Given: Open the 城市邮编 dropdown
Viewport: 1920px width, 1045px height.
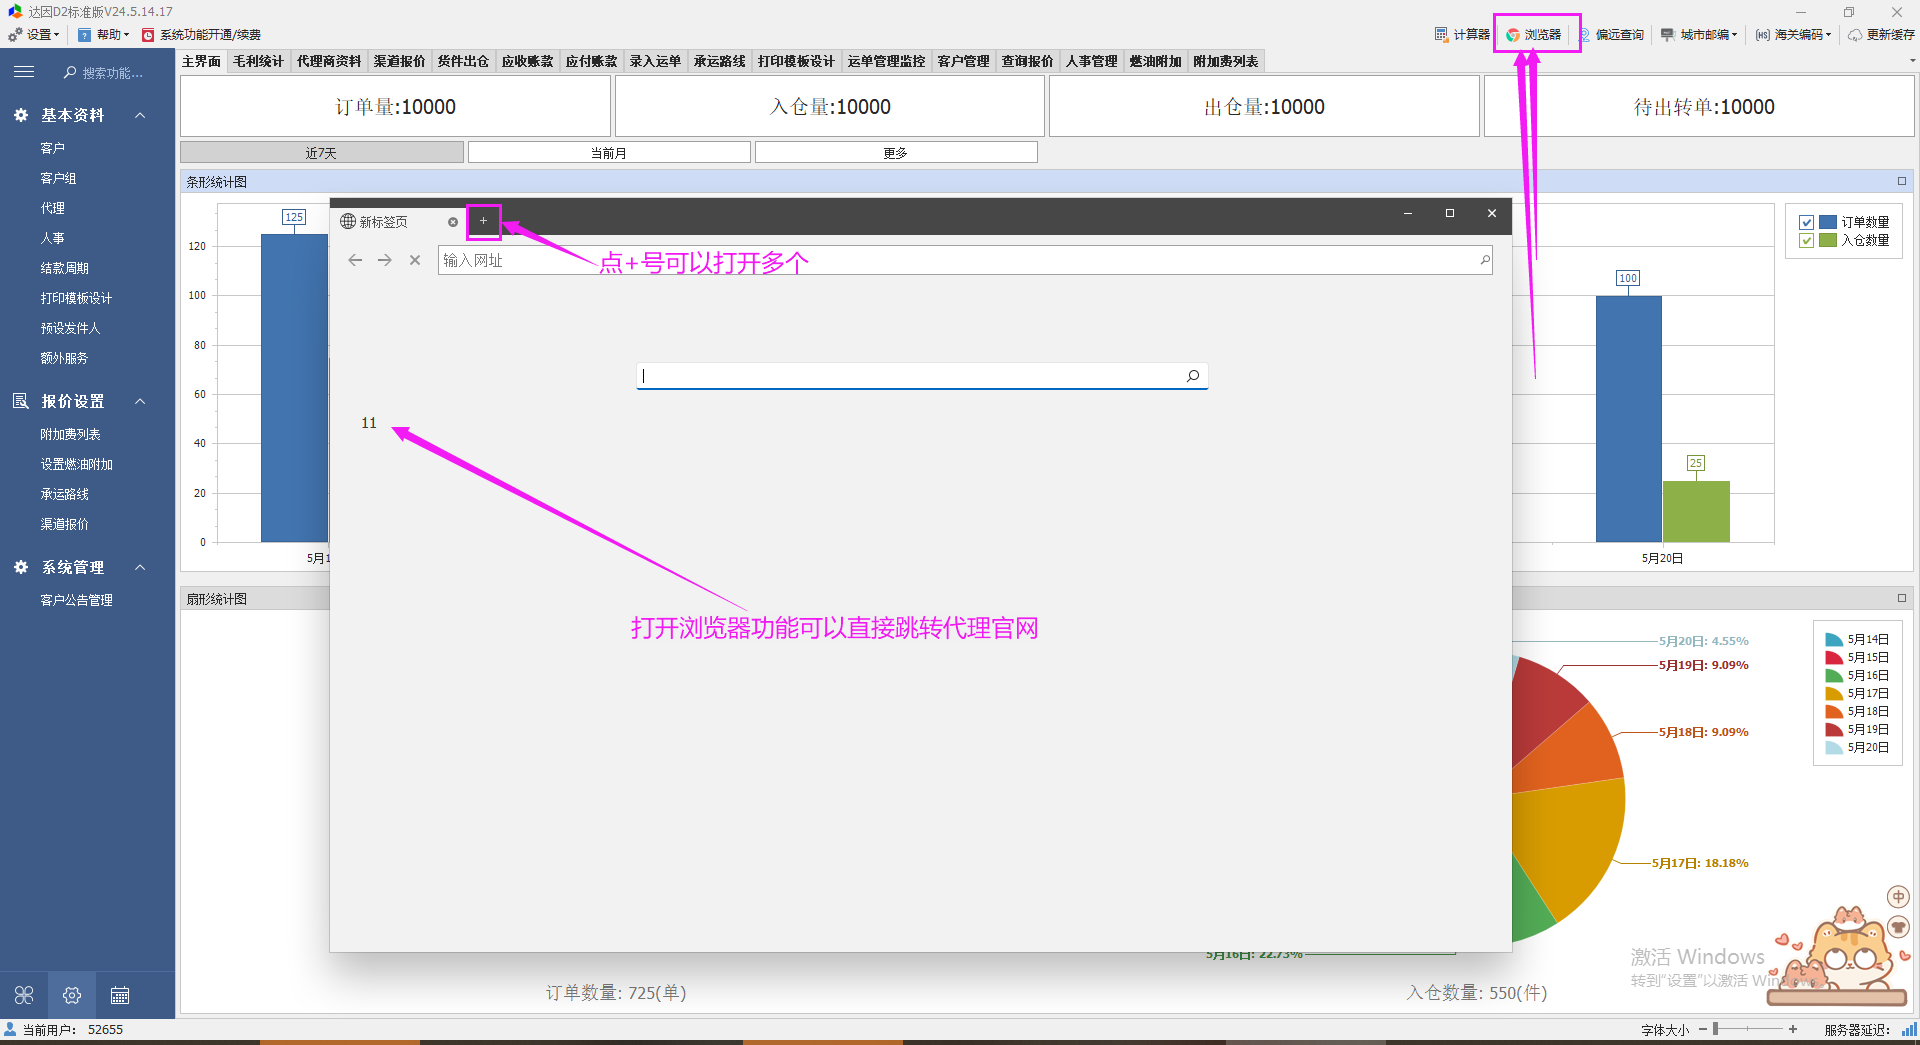Looking at the screenshot, I should point(1699,35).
